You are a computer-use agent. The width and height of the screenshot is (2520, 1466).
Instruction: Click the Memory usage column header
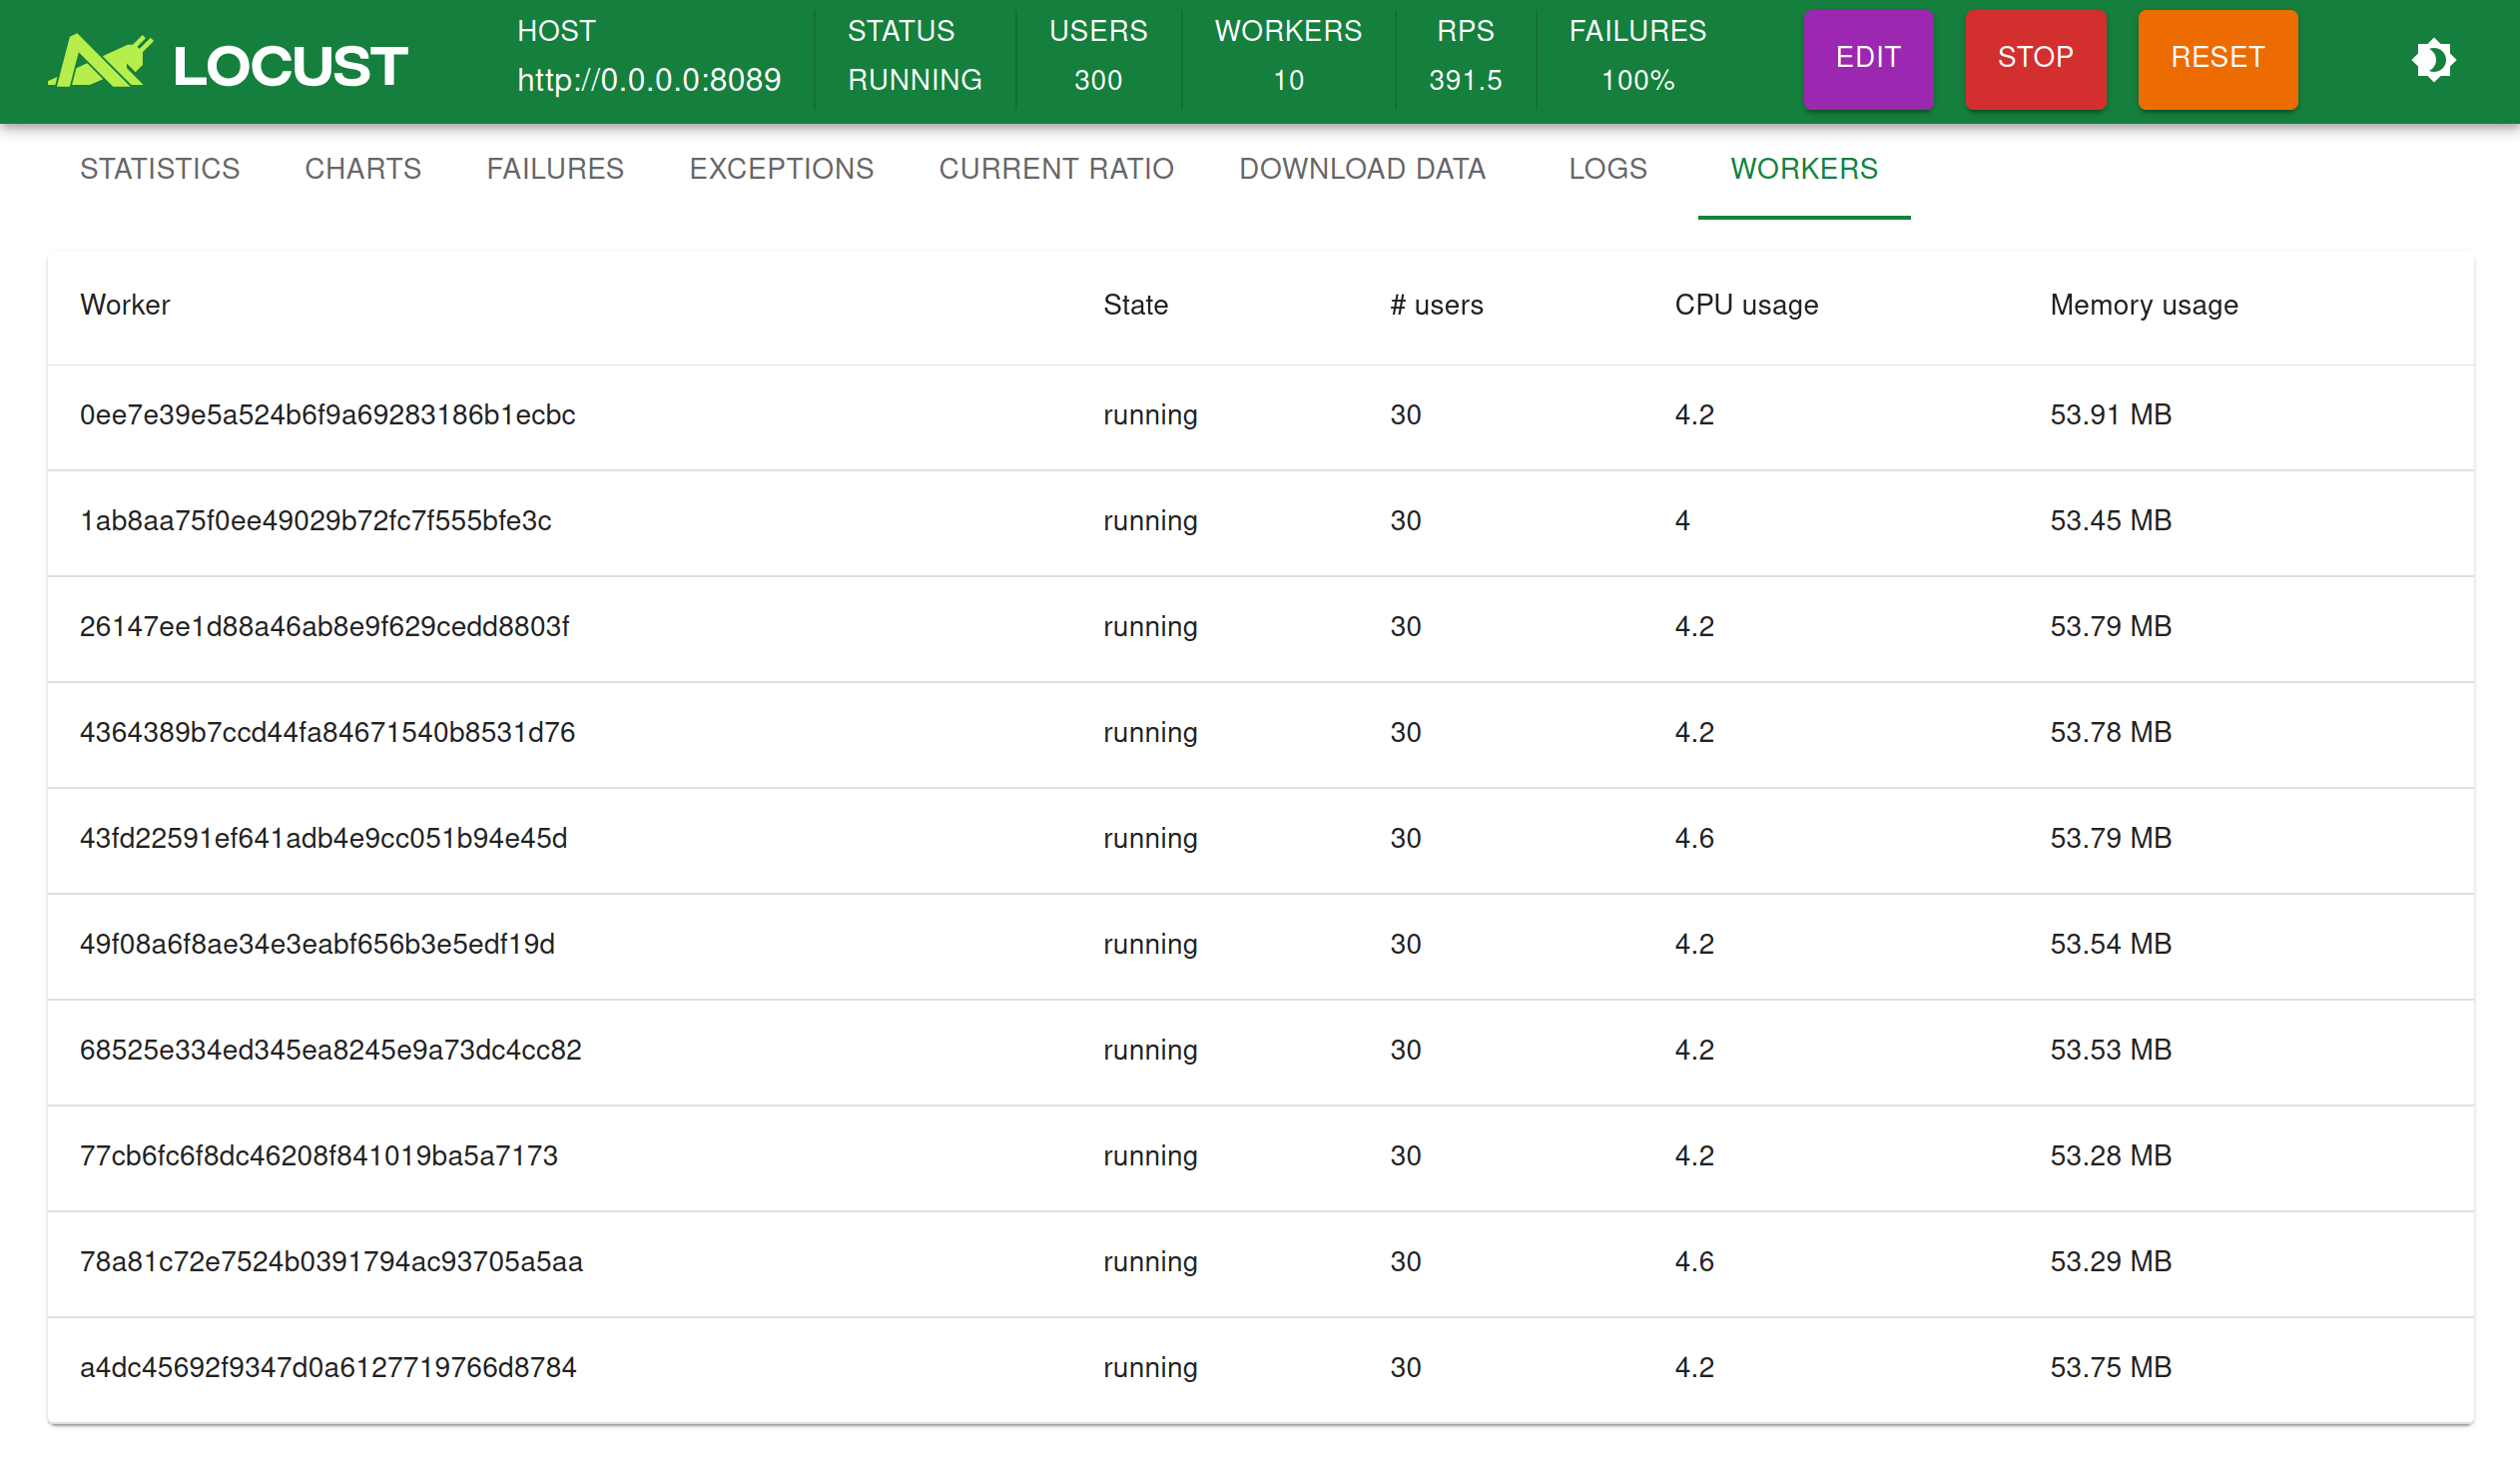pyautogui.click(x=2143, y=305)
